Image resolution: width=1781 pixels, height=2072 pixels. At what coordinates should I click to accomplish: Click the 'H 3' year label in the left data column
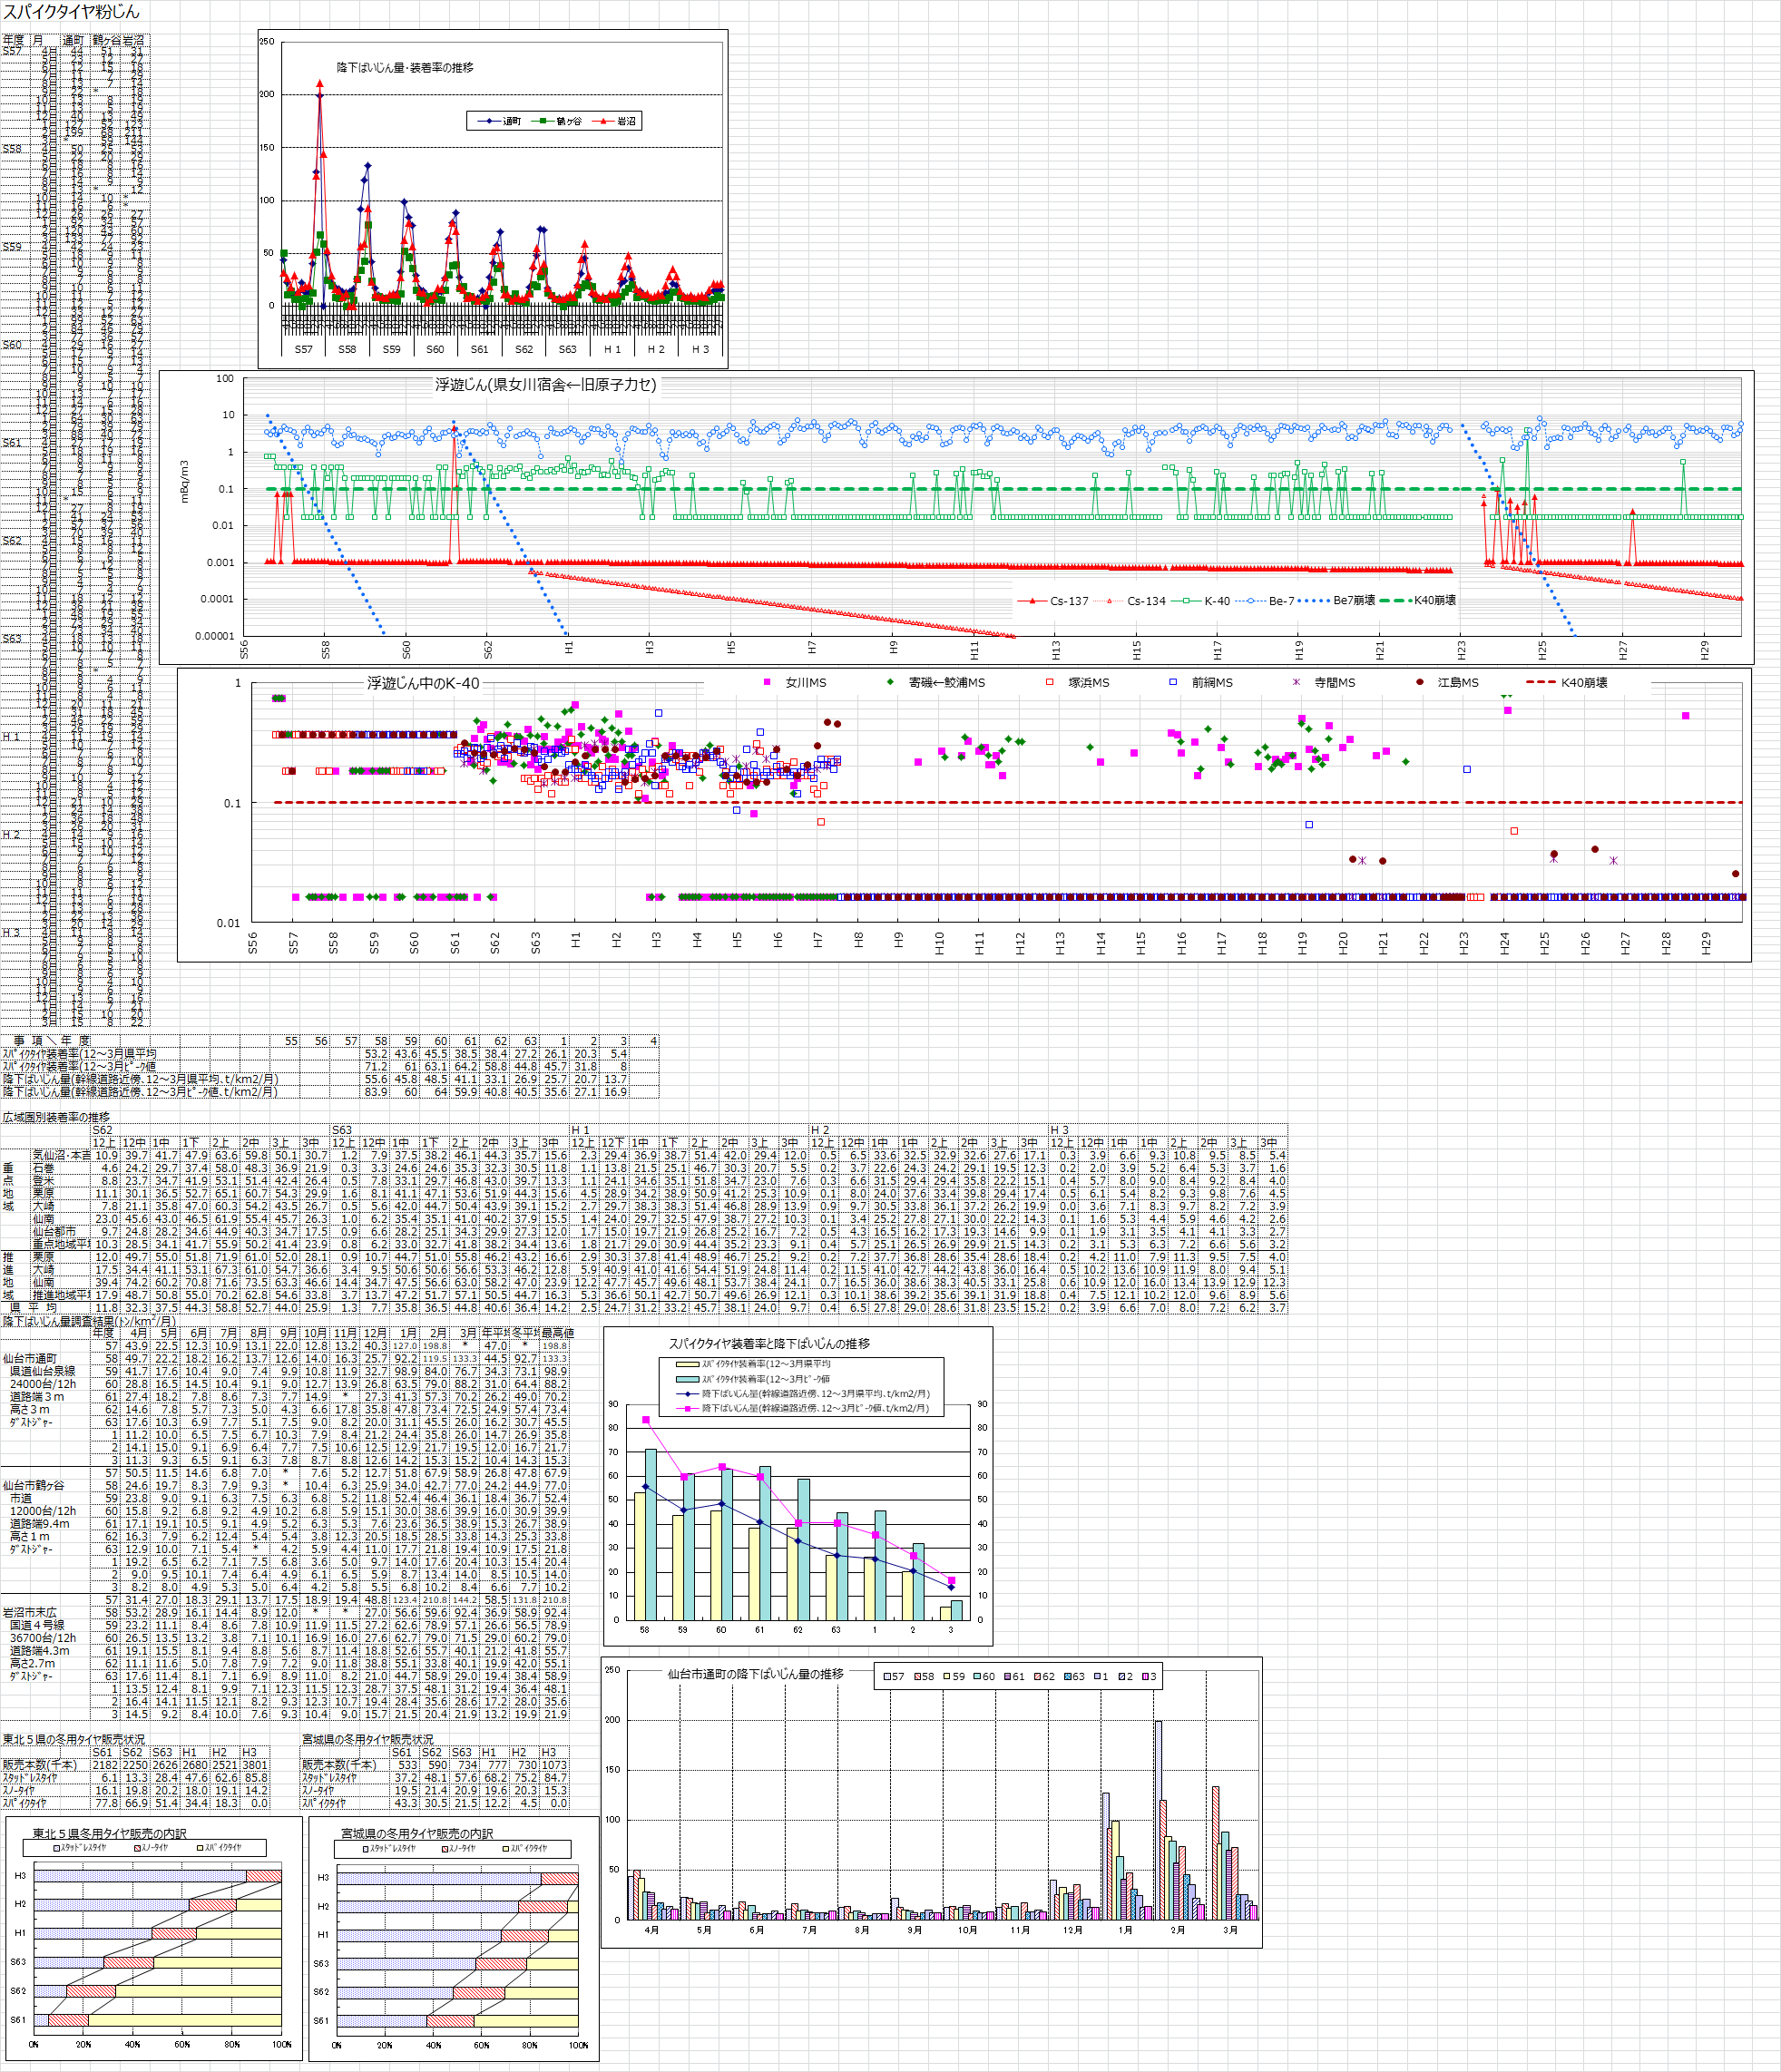pos(11,933)
